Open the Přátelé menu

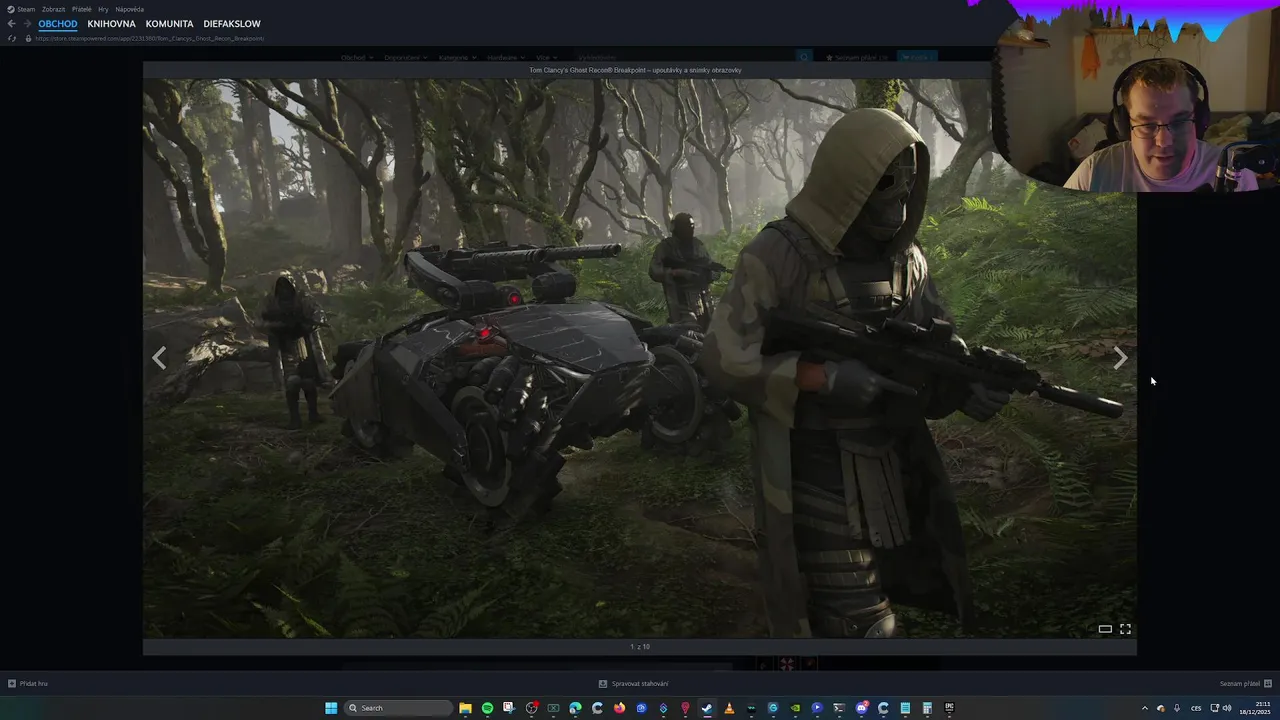point(82,9)
